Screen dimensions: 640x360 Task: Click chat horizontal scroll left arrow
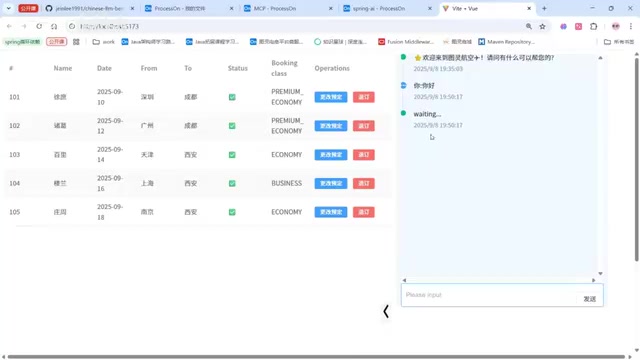point(404,280)
